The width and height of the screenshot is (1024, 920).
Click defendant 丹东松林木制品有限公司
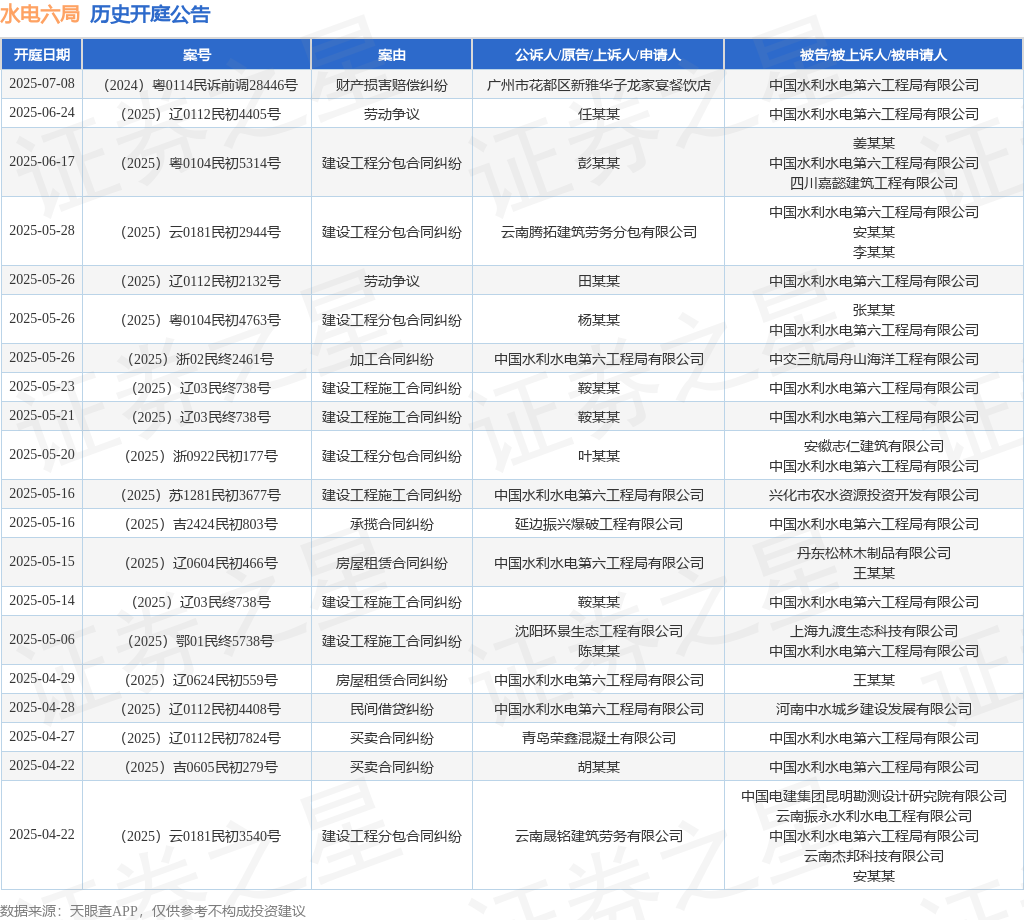click(874, 553)
